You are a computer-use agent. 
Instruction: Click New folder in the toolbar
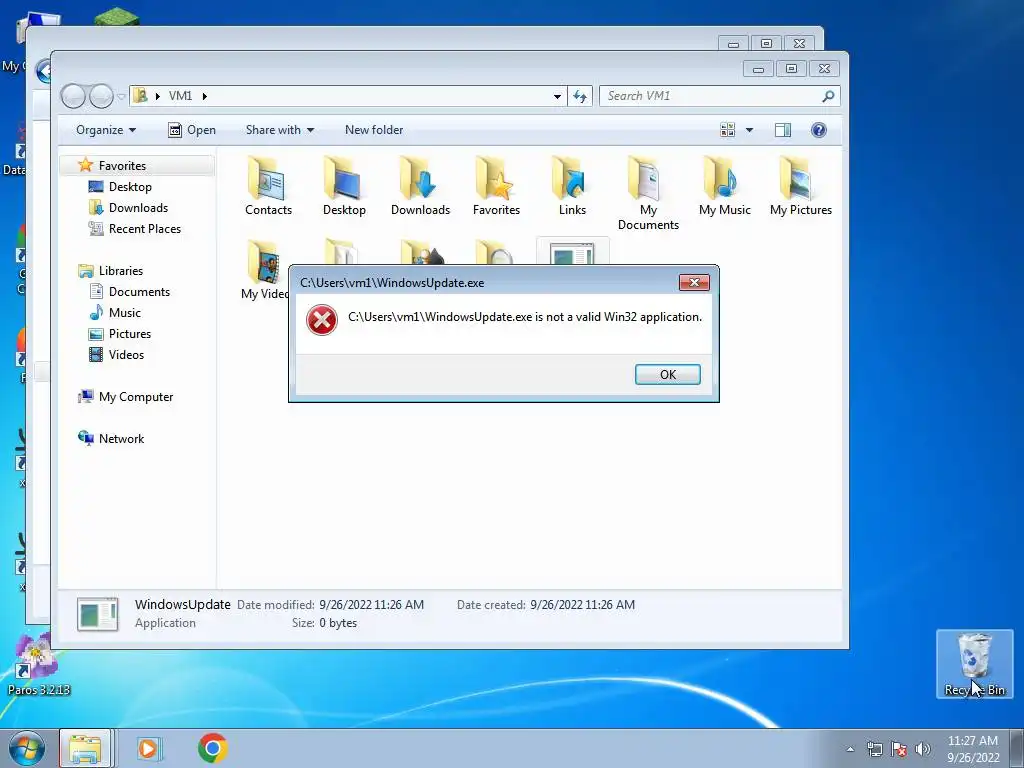[x=374, y=130]
